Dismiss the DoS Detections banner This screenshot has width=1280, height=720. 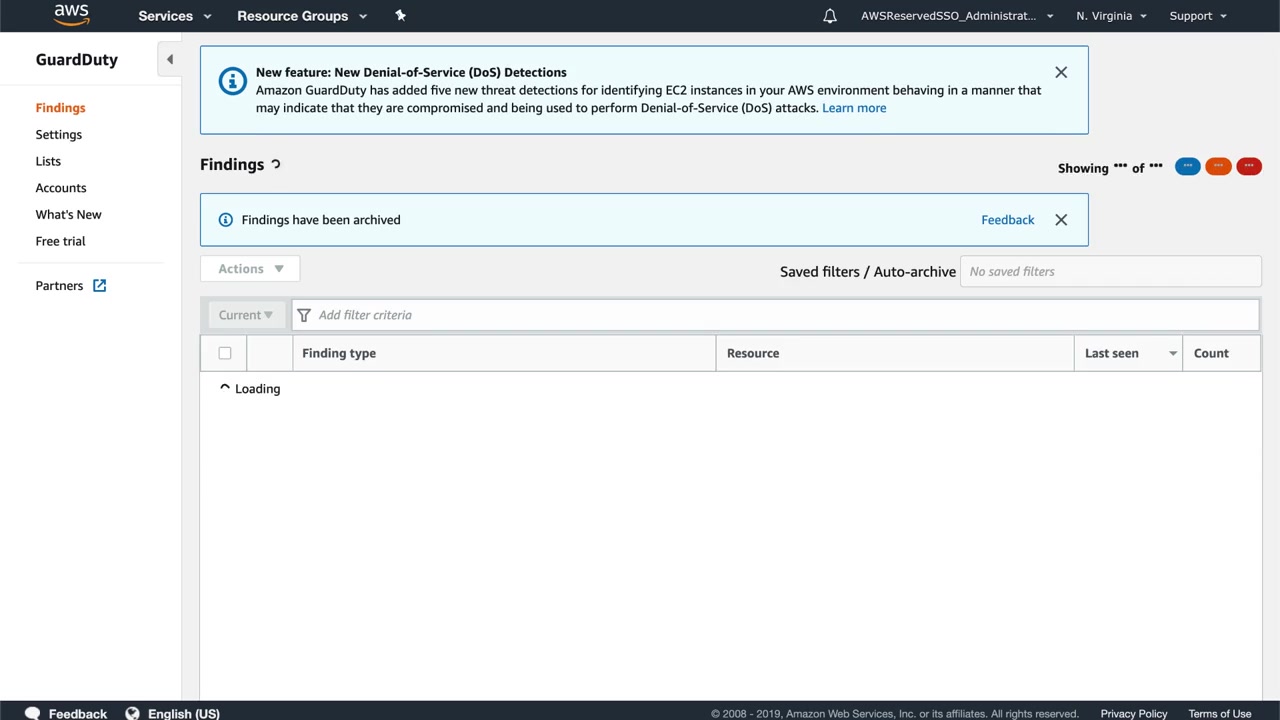(x=1061, y=72)
